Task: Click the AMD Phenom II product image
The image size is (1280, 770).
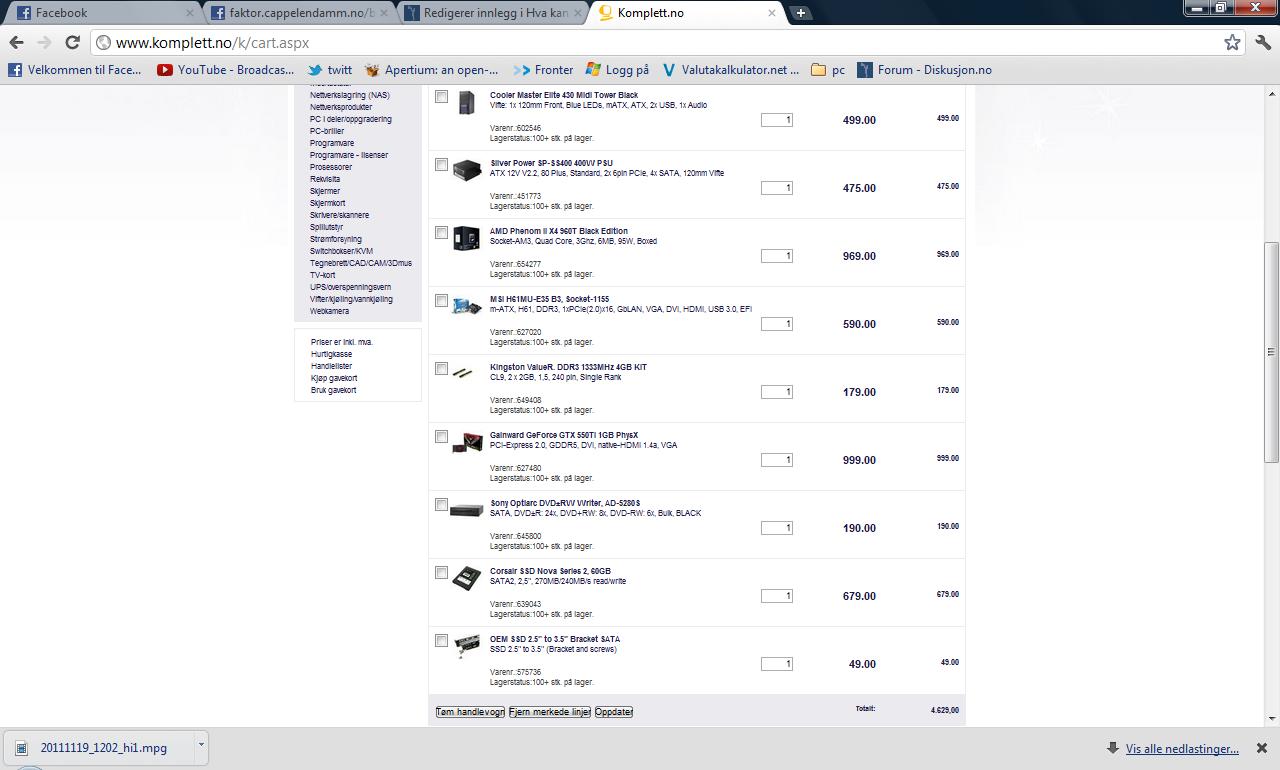Action: (466, 238)
